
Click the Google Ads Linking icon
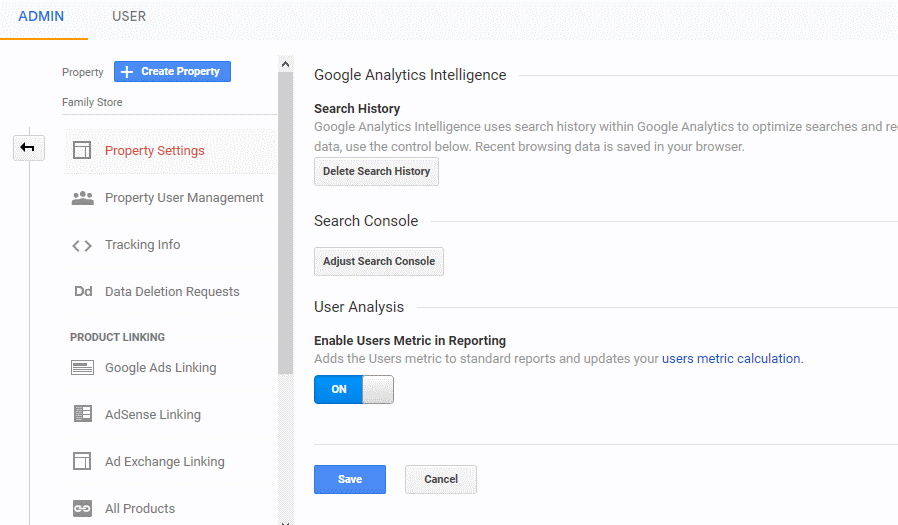coord(82,368)
